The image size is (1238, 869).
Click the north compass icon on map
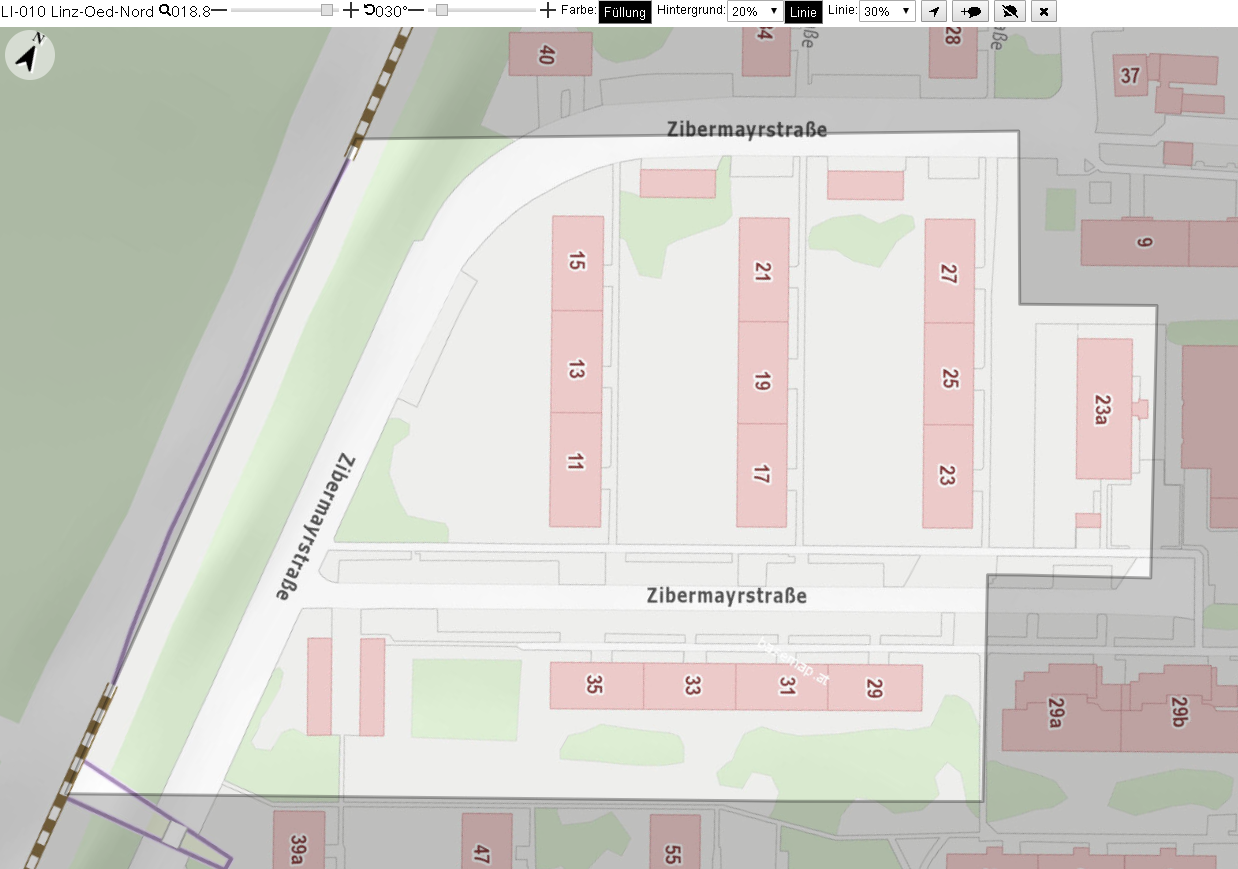tap(30, 55)
